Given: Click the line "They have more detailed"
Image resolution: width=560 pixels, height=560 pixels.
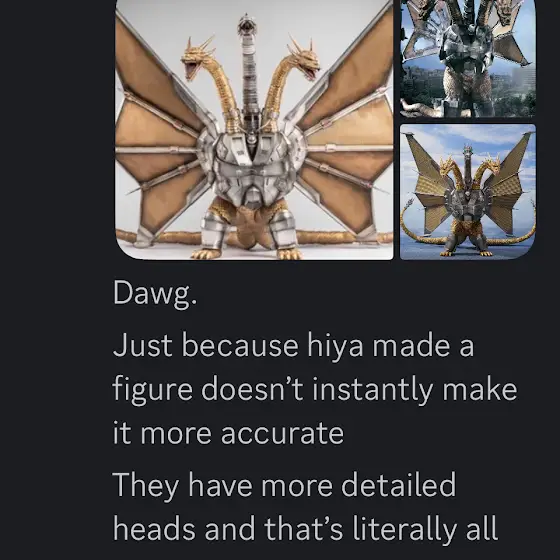Looking at the screenshot, I should tap(284, 485).
